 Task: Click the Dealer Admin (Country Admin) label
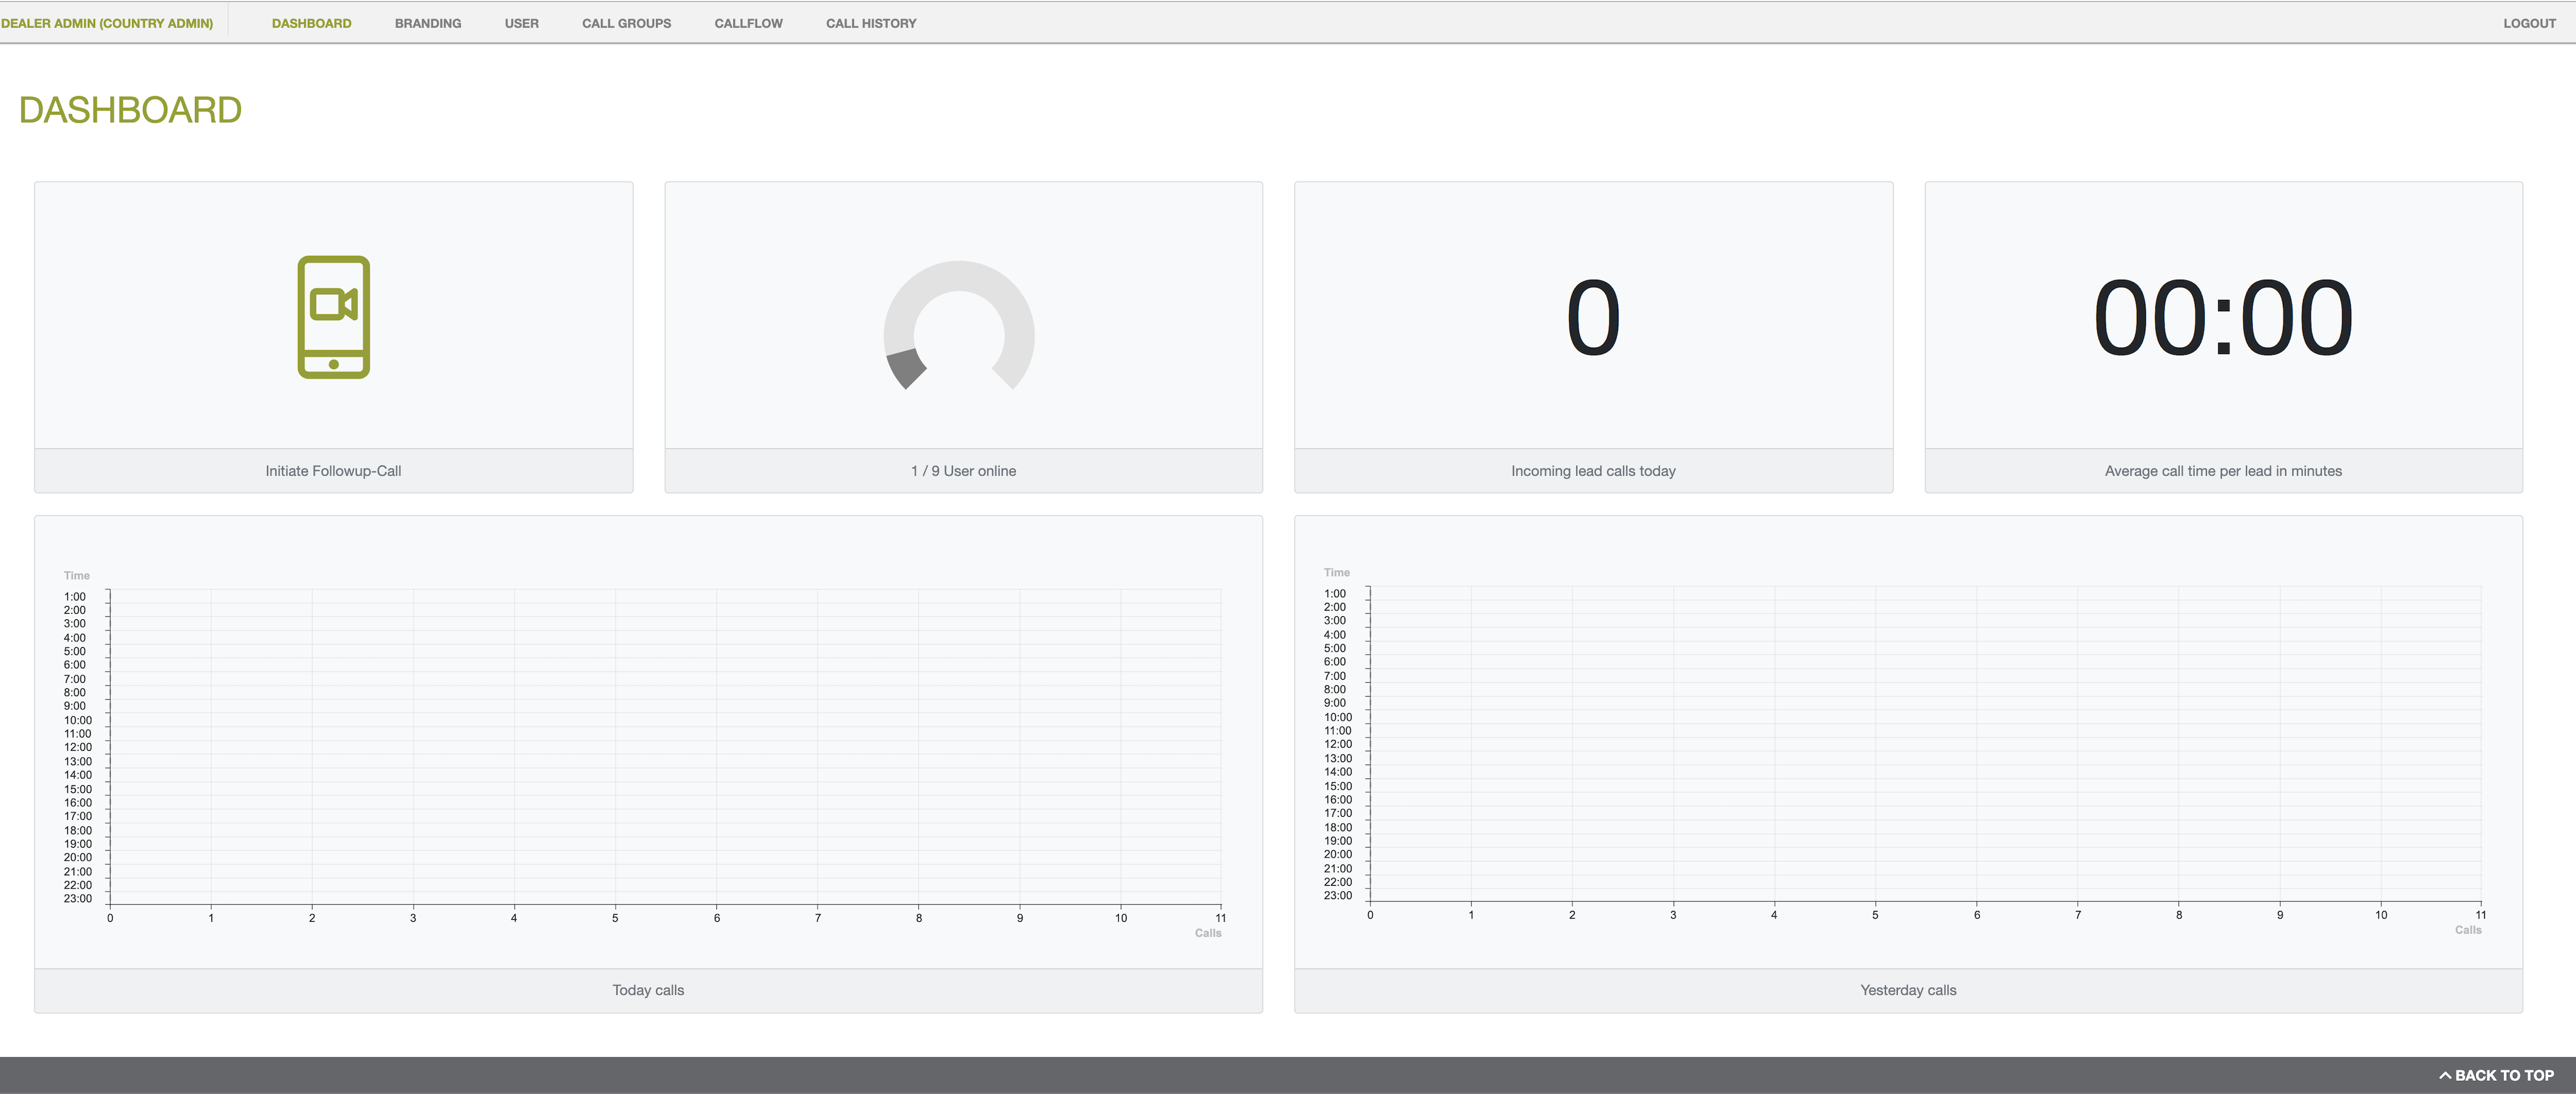(x=107, y=23)
